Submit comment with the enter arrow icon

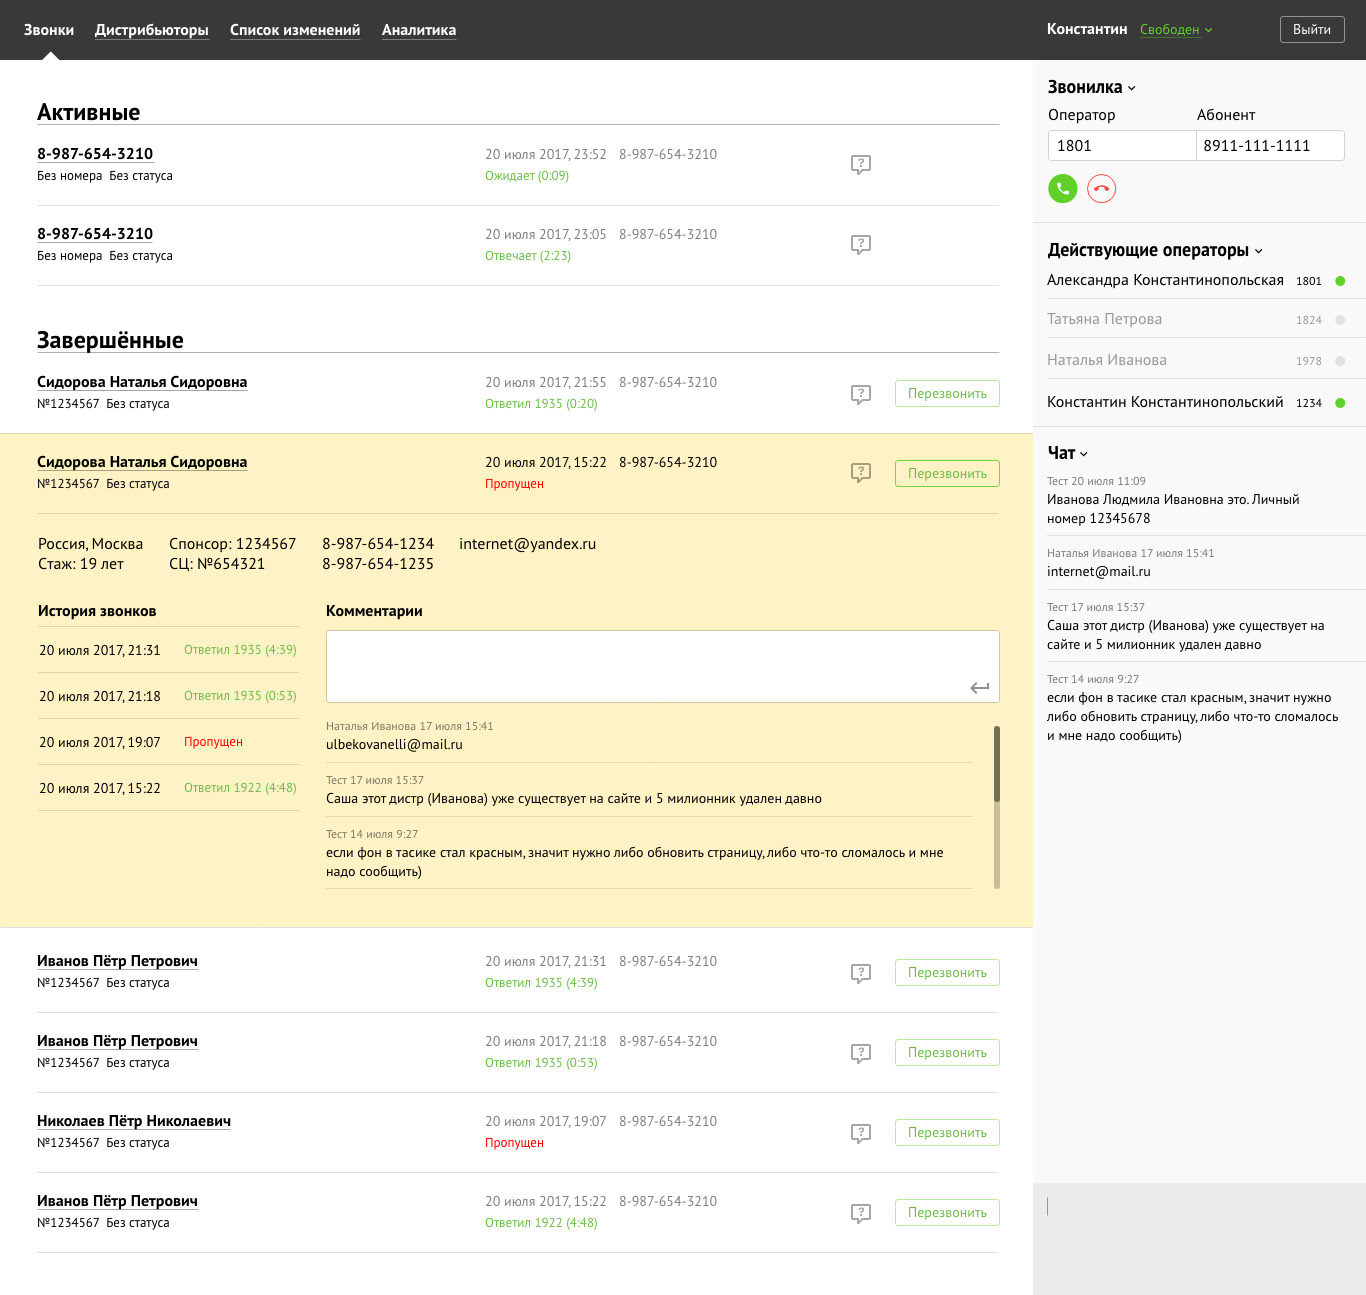click(x=979, y=687)
